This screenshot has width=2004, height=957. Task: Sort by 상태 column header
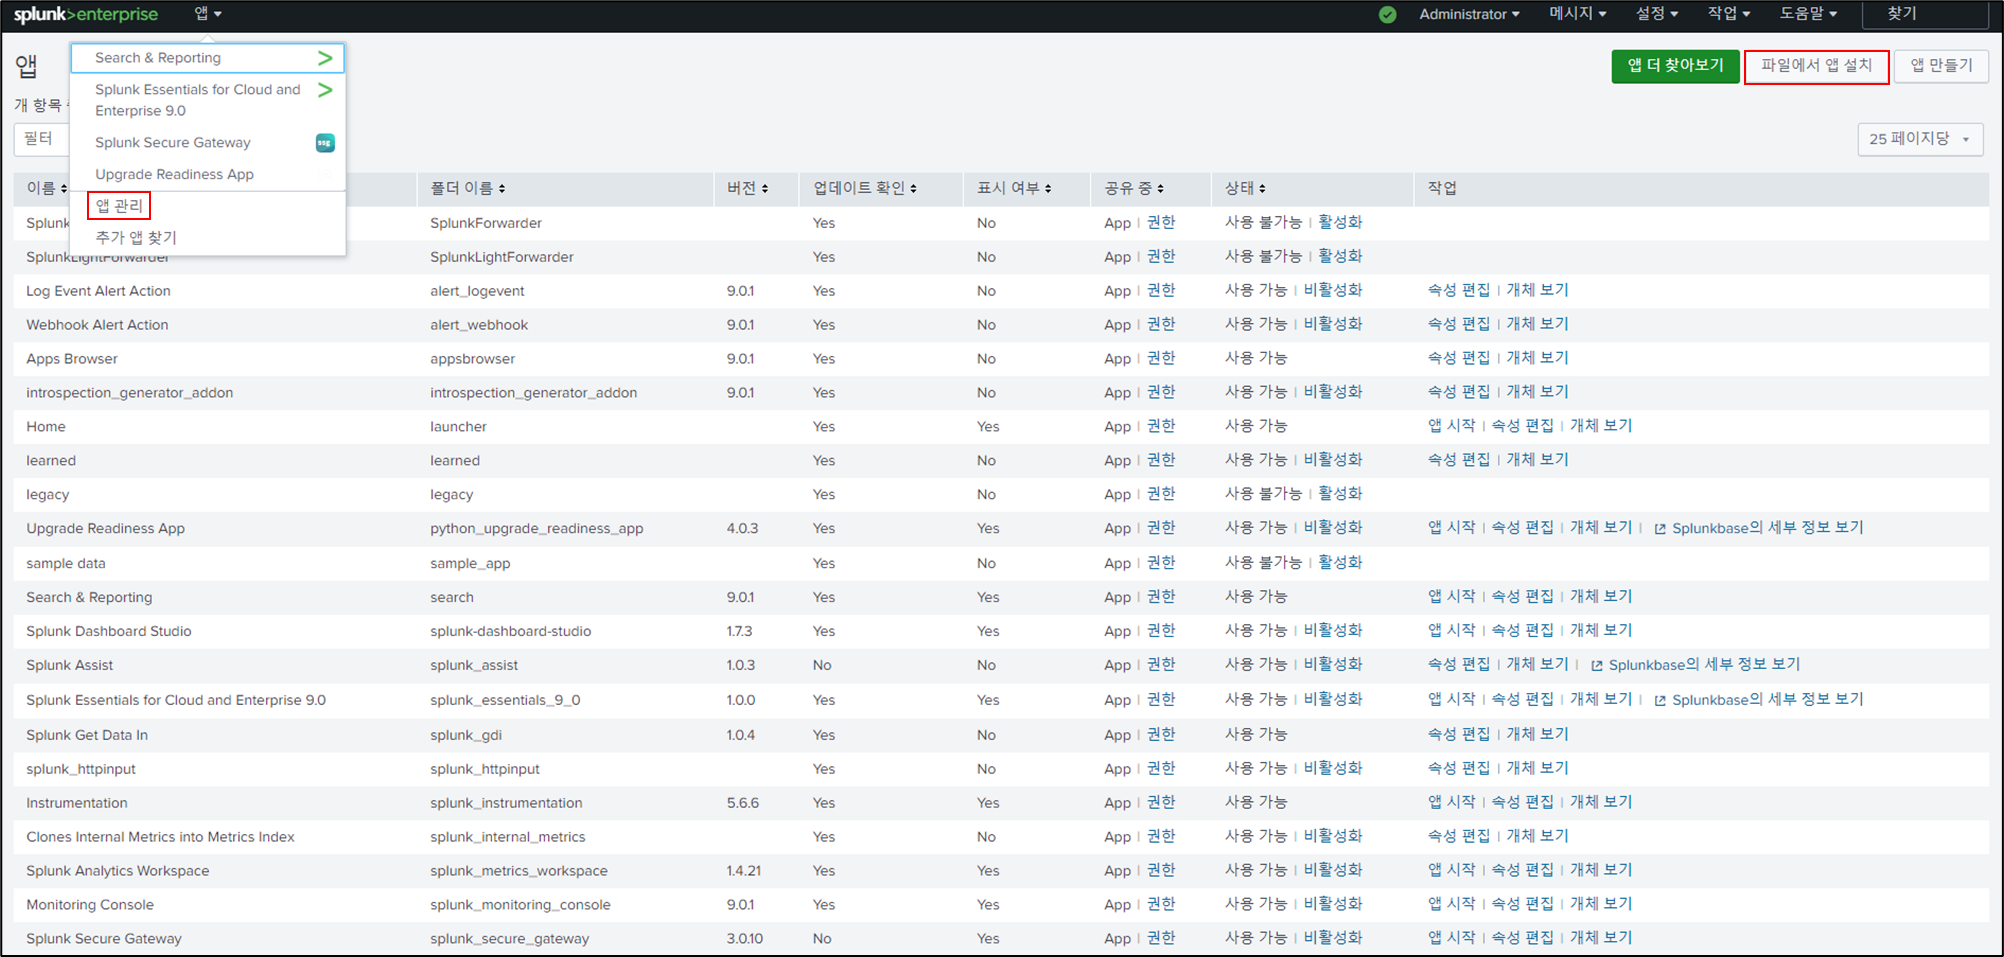pos(1245,188)
